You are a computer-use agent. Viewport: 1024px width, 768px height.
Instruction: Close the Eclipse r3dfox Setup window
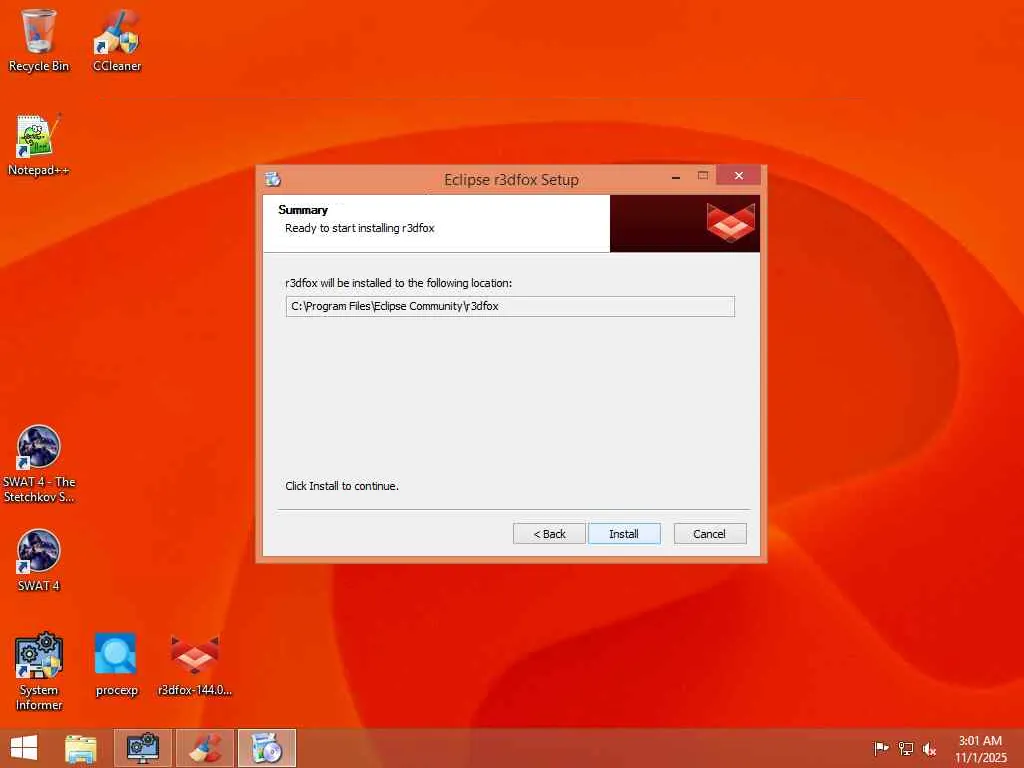tap(739, 176)
